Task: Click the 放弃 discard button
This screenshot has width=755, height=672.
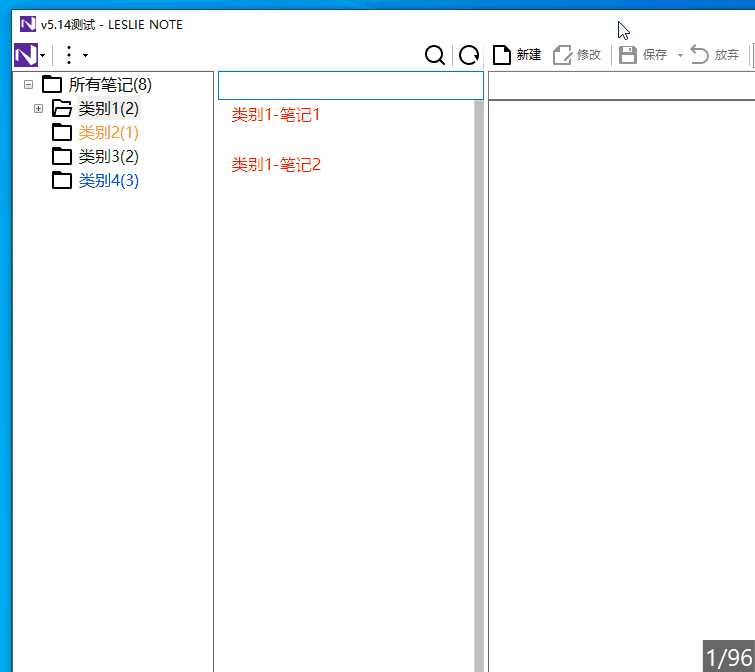Action: coord(715,55)
